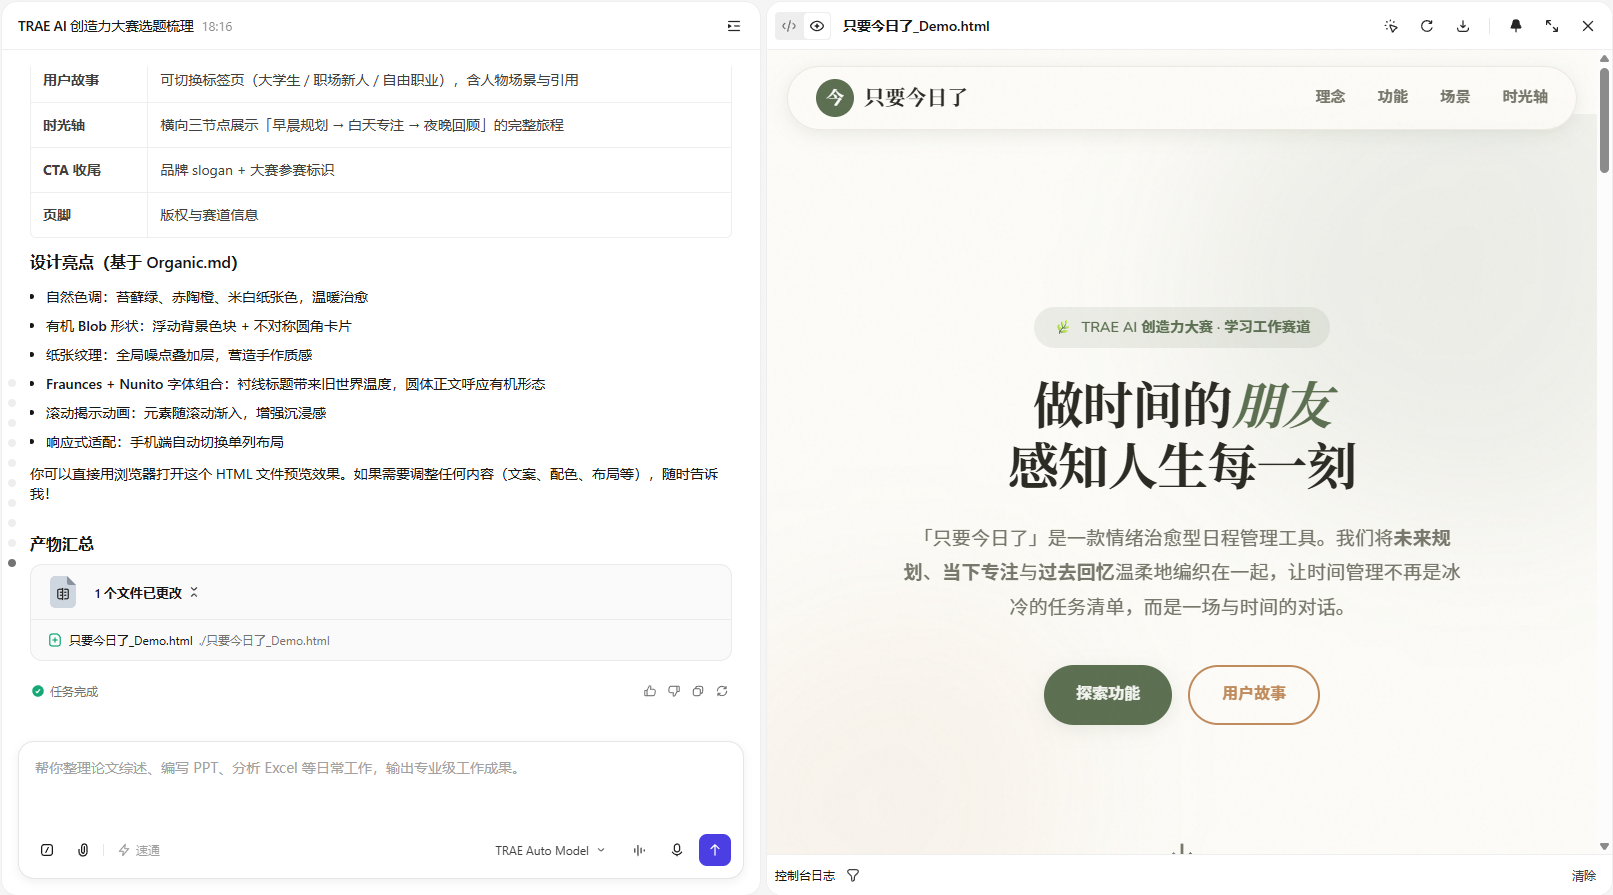Attach a file with paperclip icon

click(x=83, y=850)
